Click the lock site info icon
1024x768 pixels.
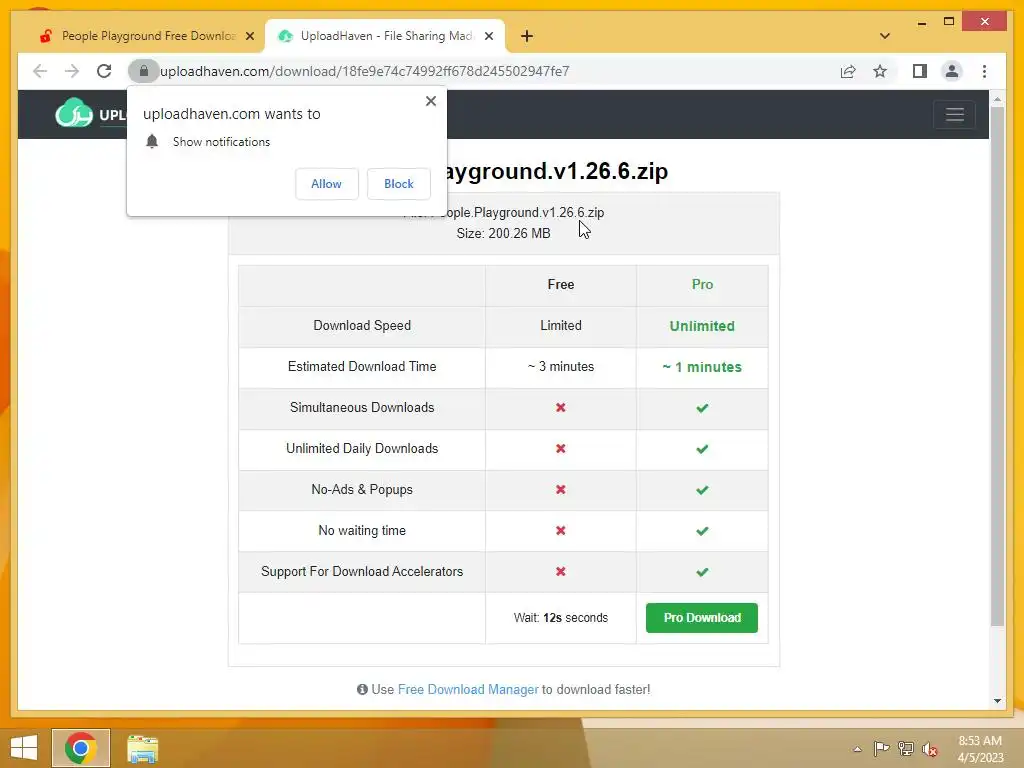coord(144,71)
